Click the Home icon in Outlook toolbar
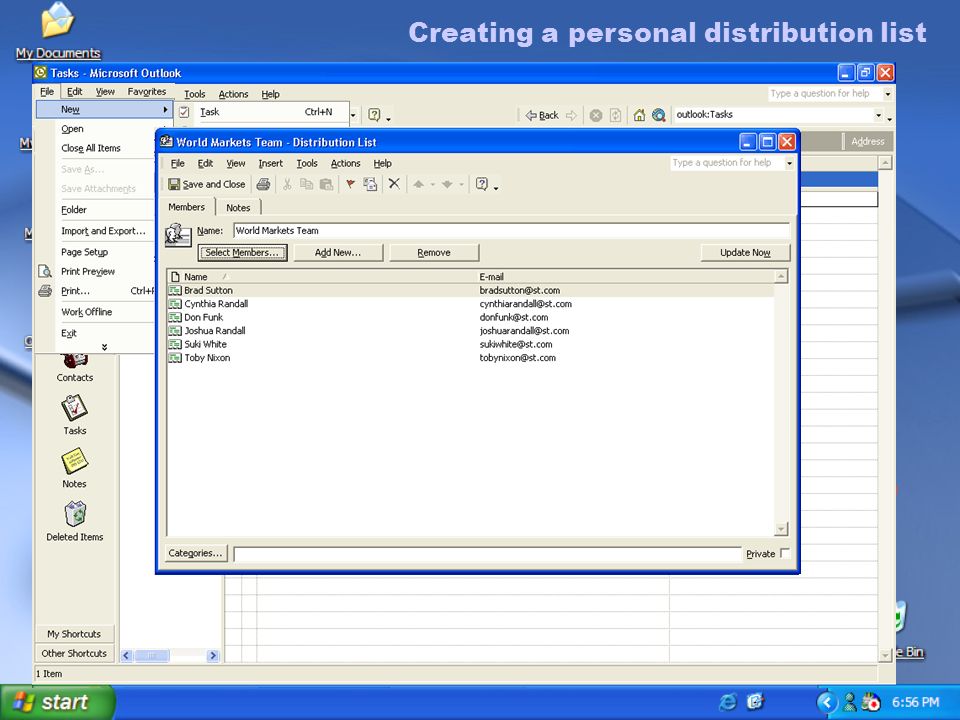The image size is (960, 720). tap(639, 115)
